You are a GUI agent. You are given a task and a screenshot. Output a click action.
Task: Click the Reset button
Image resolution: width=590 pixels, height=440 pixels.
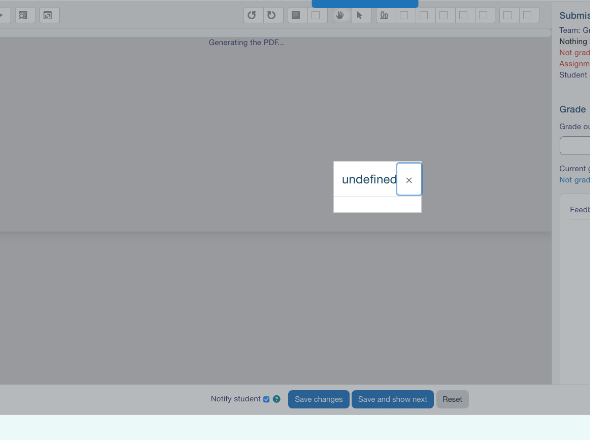coord(452,399)
